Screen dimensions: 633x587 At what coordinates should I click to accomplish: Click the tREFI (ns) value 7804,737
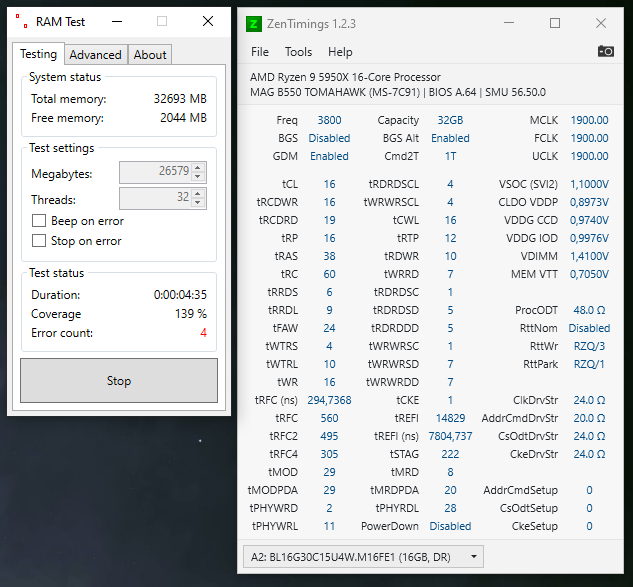[x=450, y=436]
